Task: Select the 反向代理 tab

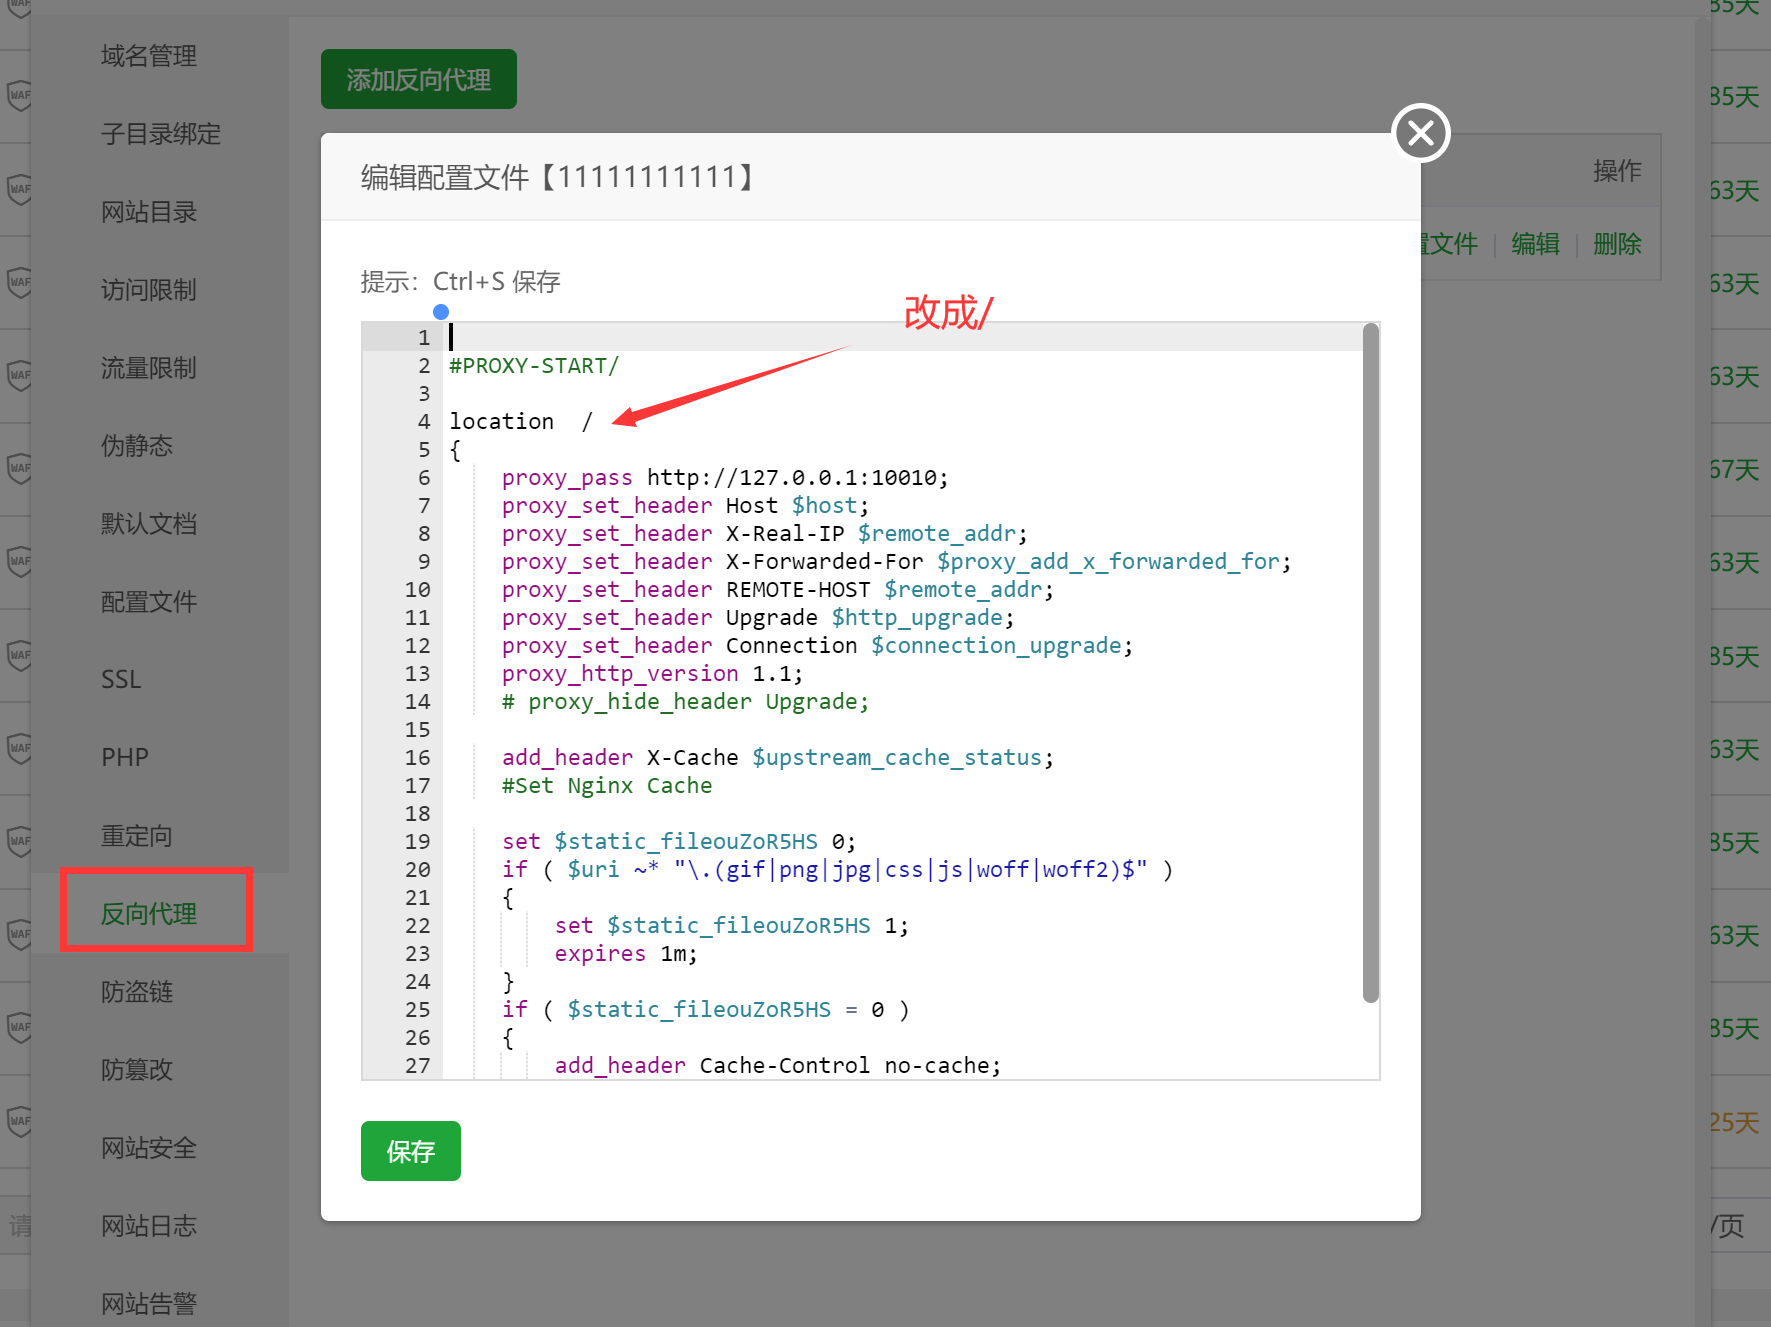Action: pos(149,914)
